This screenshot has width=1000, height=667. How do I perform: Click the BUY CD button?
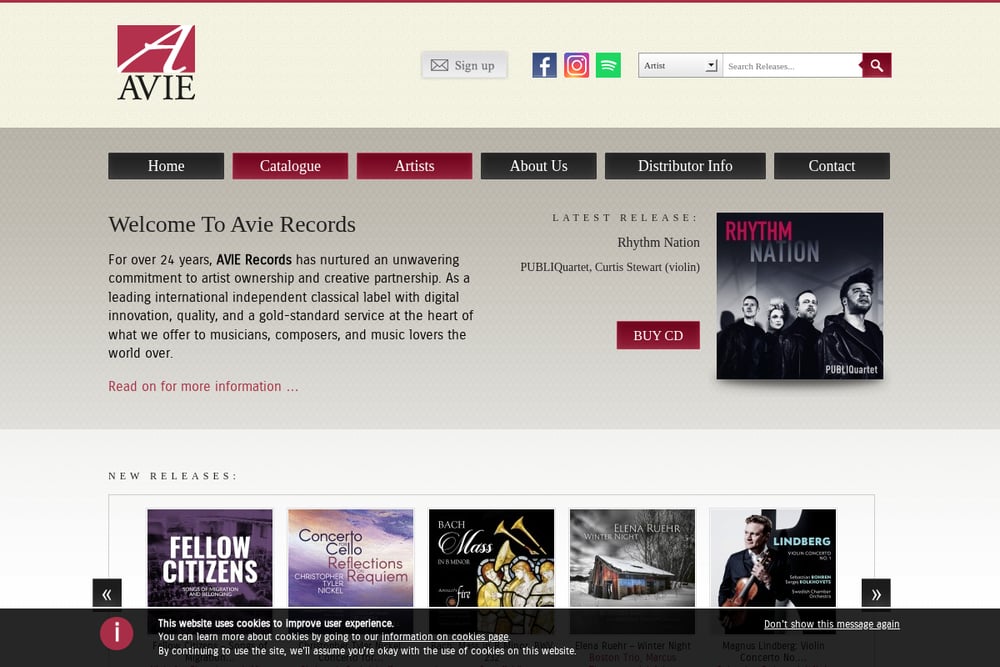click(658, 335)
